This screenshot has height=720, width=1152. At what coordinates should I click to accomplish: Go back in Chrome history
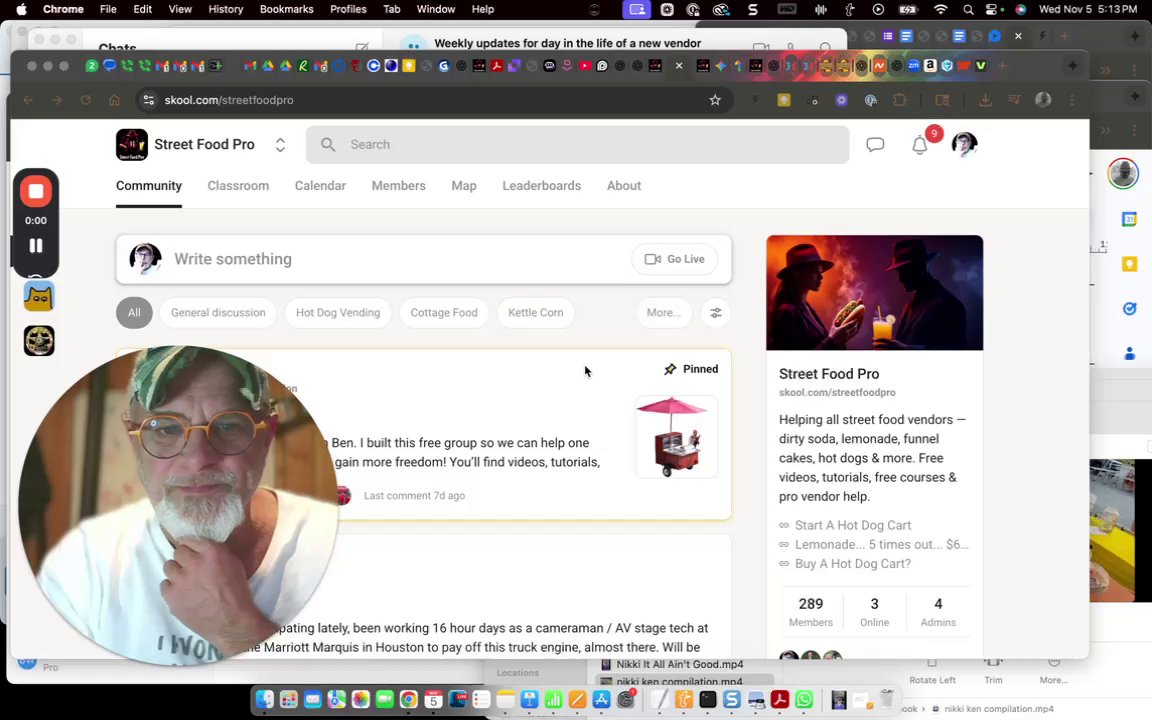28,100
